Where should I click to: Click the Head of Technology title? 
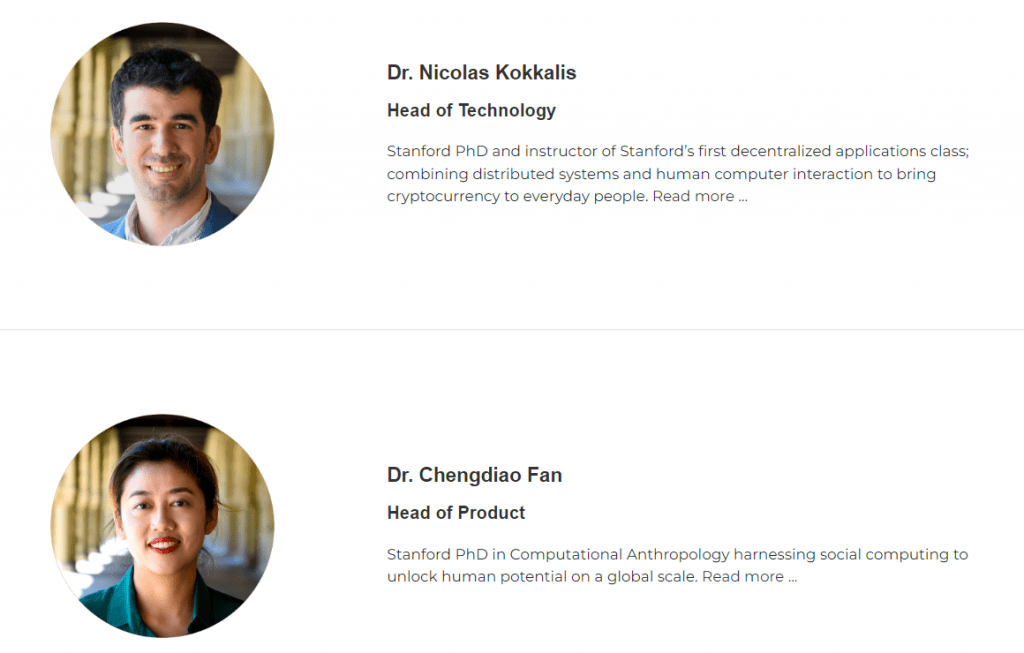point(471,110)
